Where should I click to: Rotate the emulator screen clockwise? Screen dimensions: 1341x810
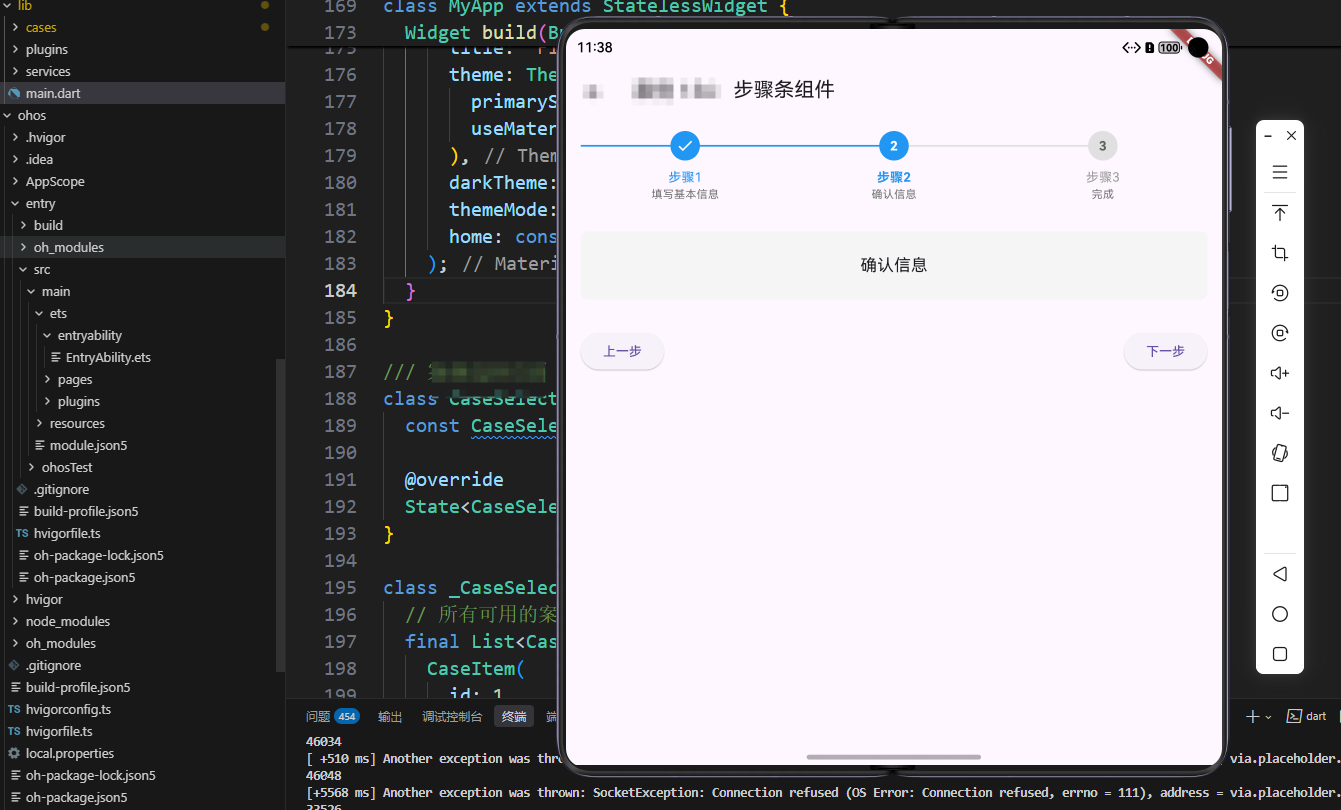tap(1279, 332)
